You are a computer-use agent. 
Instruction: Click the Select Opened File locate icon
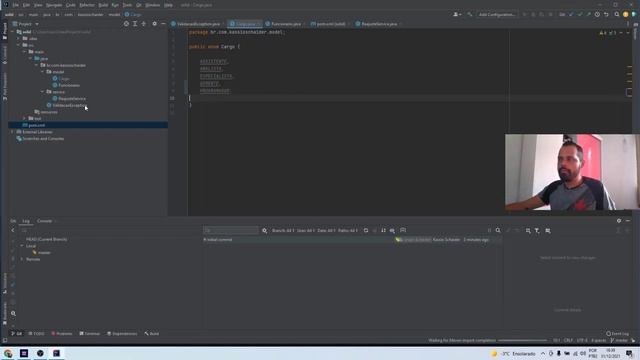[x=126, y=24]
